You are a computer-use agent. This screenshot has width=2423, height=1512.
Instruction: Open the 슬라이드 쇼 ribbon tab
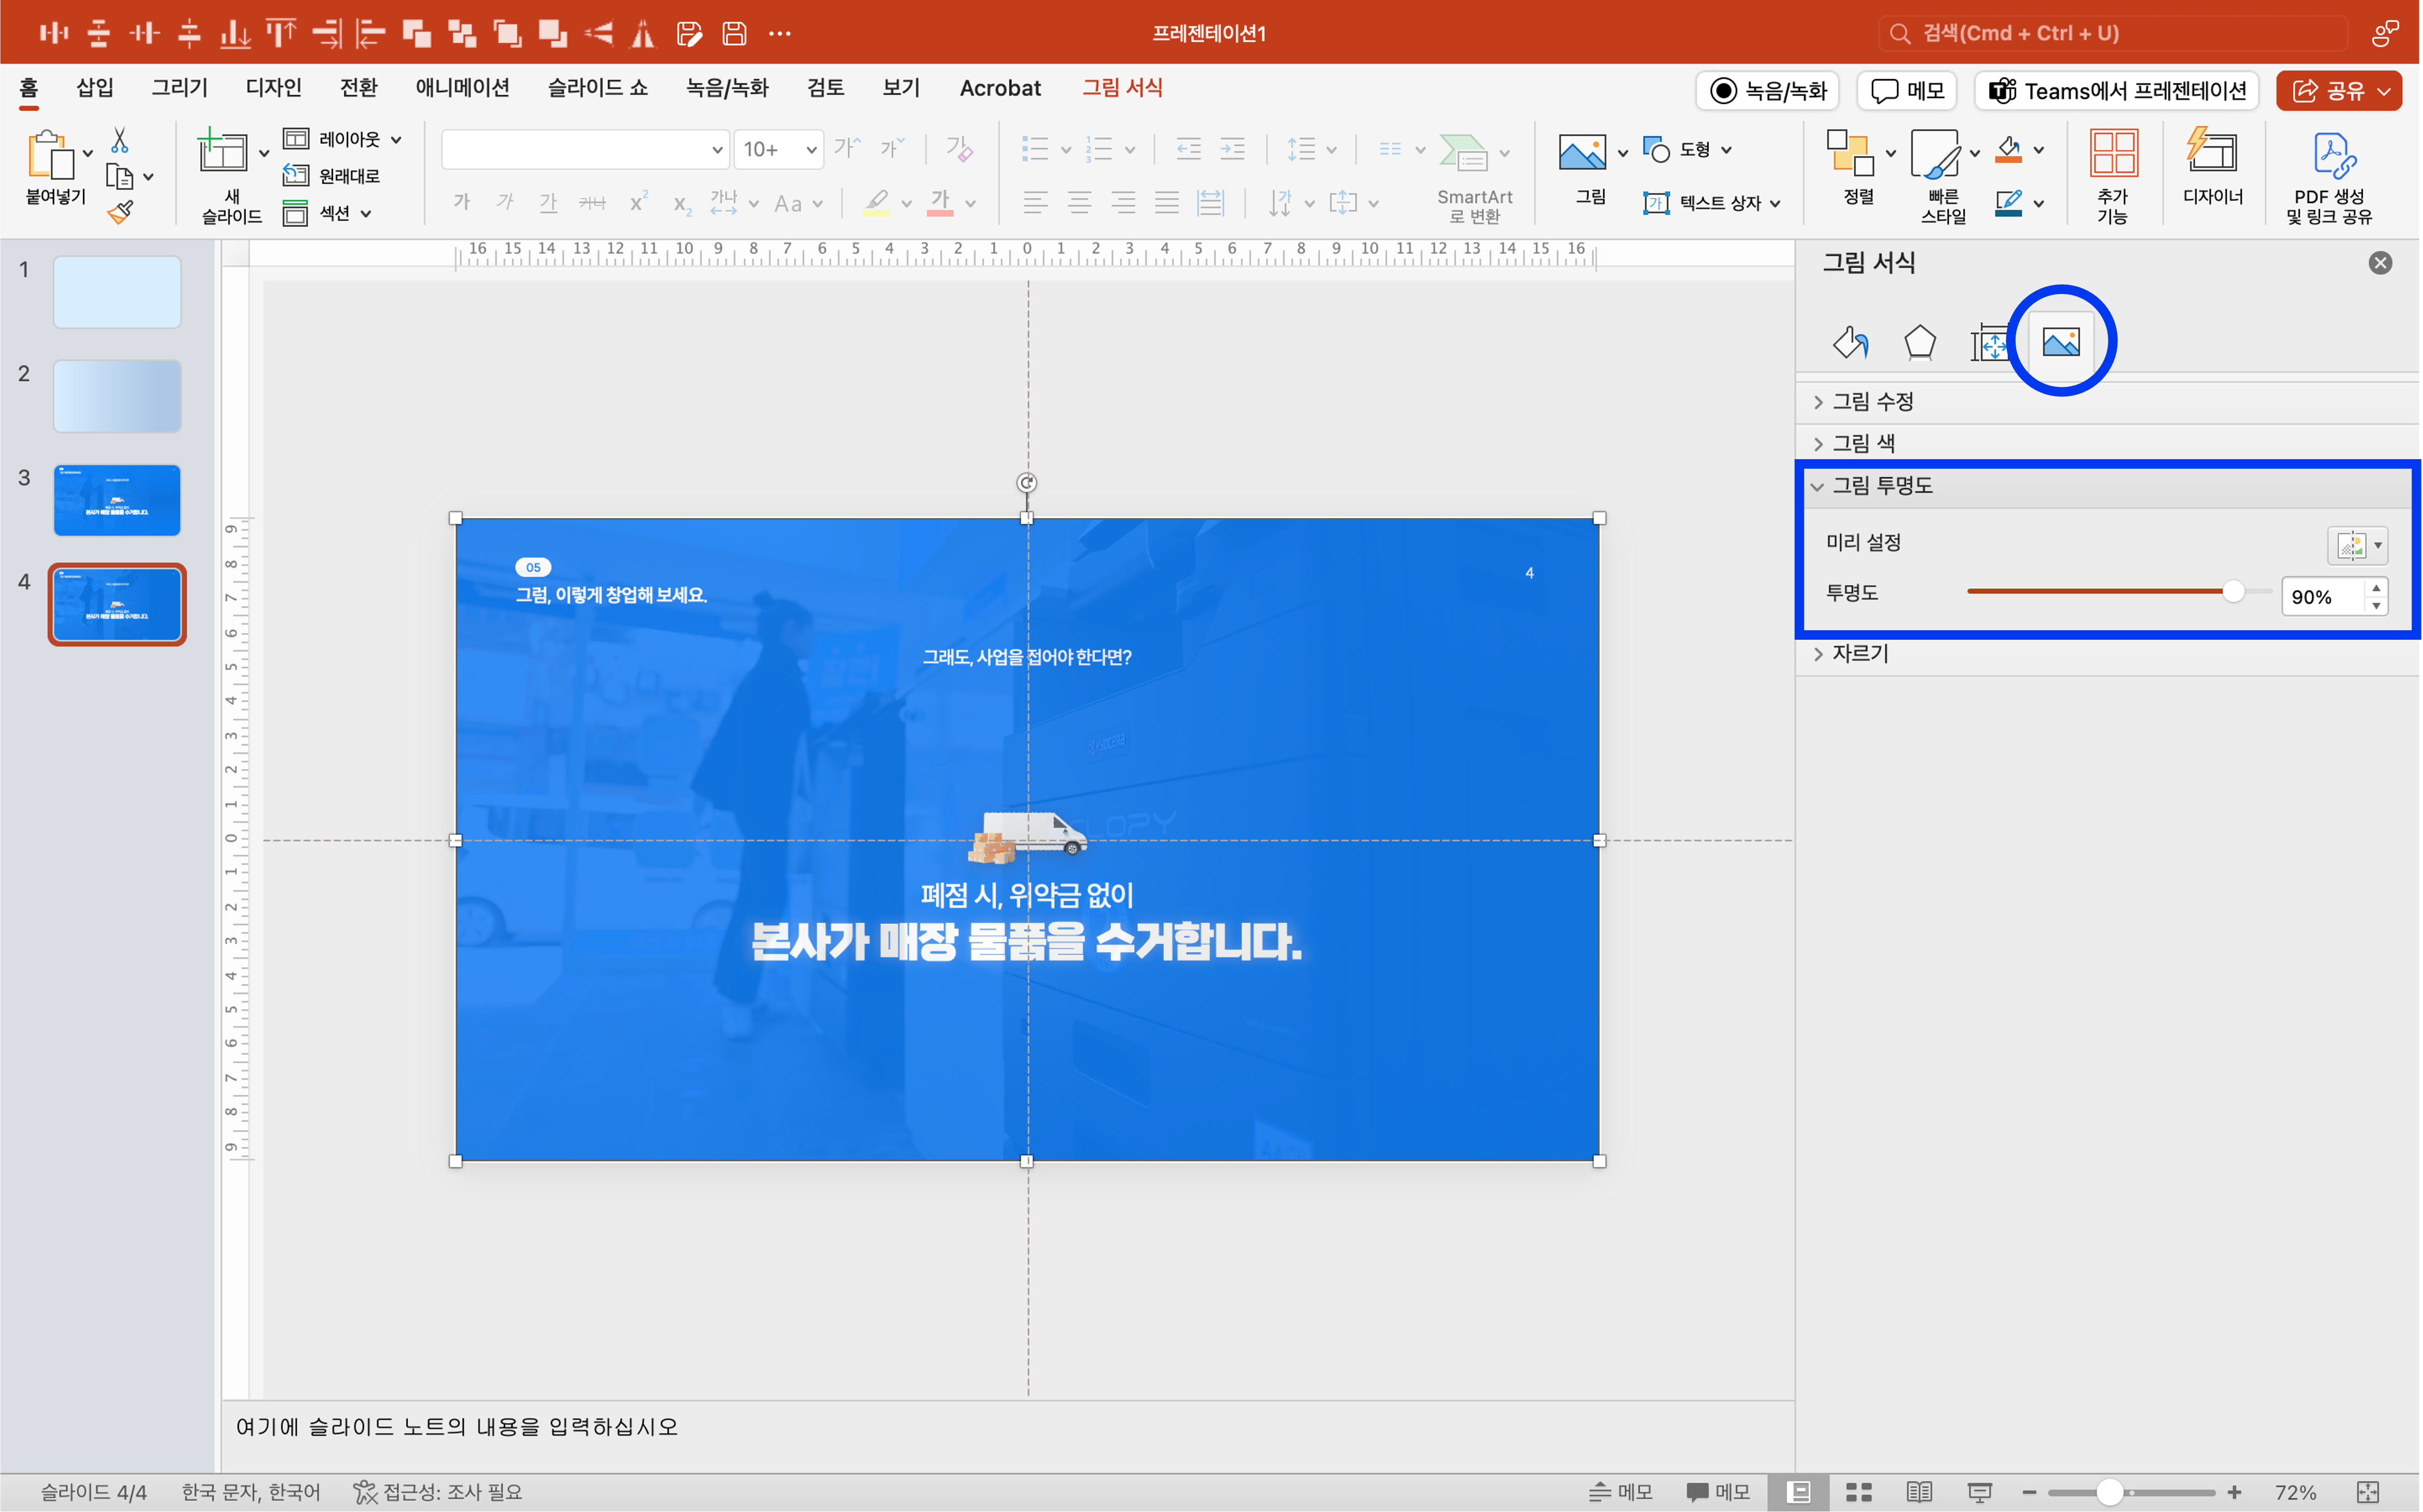coord(598,88)
